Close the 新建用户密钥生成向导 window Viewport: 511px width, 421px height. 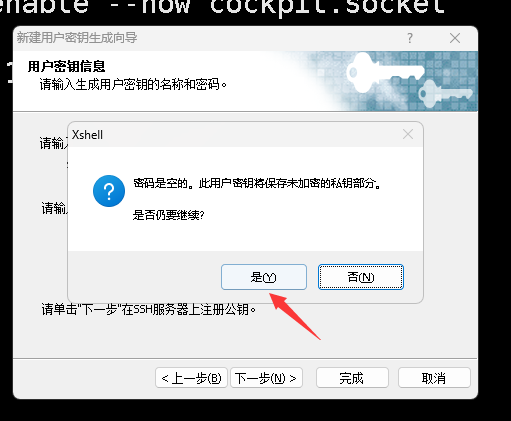[455, 38]
